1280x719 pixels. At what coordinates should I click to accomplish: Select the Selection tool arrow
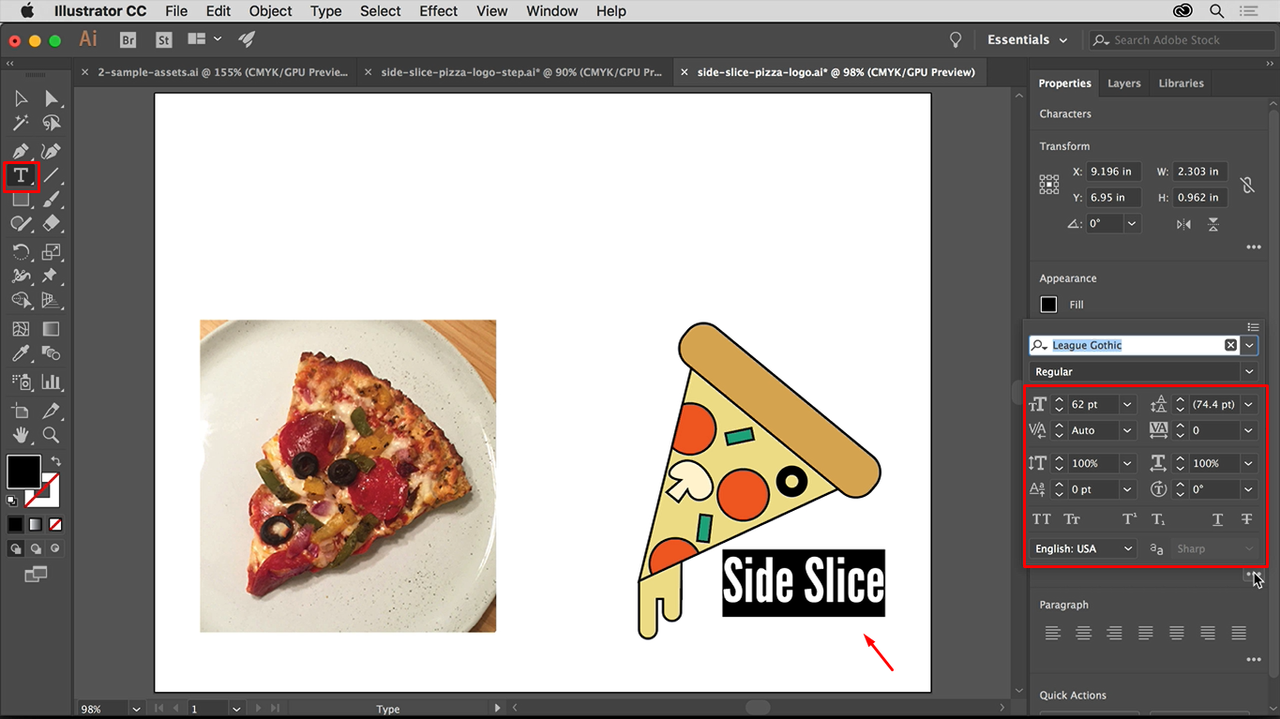pyautogui.click(x=20, y=98)
